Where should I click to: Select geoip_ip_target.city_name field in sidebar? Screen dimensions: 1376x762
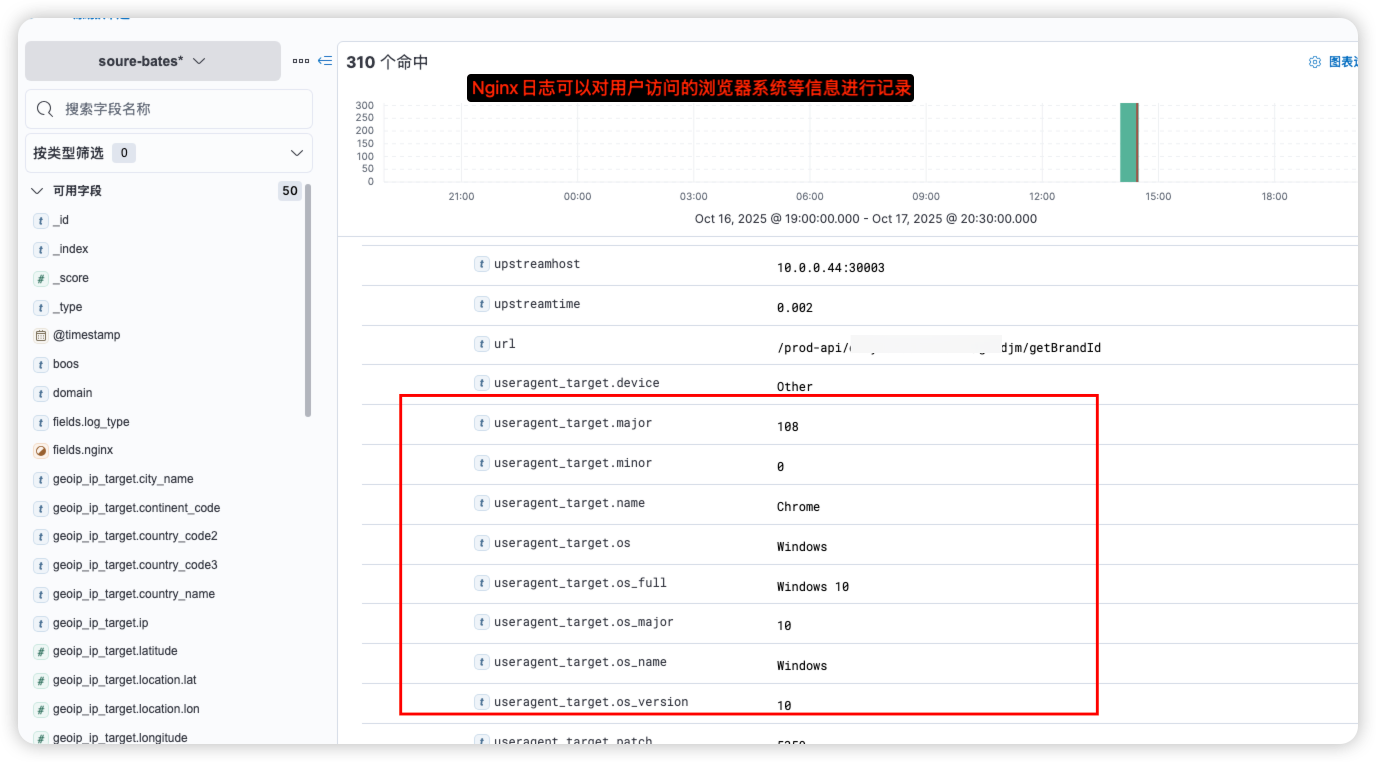tap(123, 479)
